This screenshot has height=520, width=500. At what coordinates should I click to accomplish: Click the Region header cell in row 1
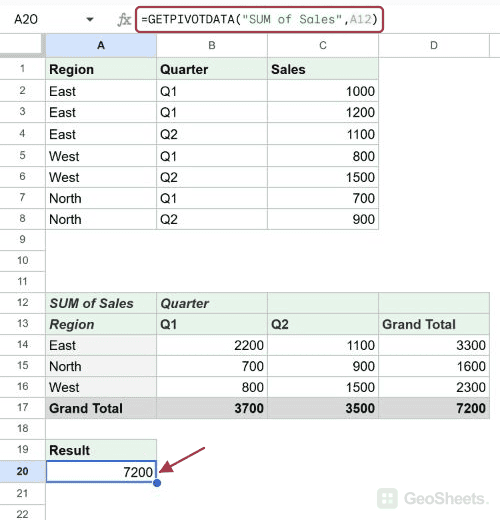click(x=101, y=69)
